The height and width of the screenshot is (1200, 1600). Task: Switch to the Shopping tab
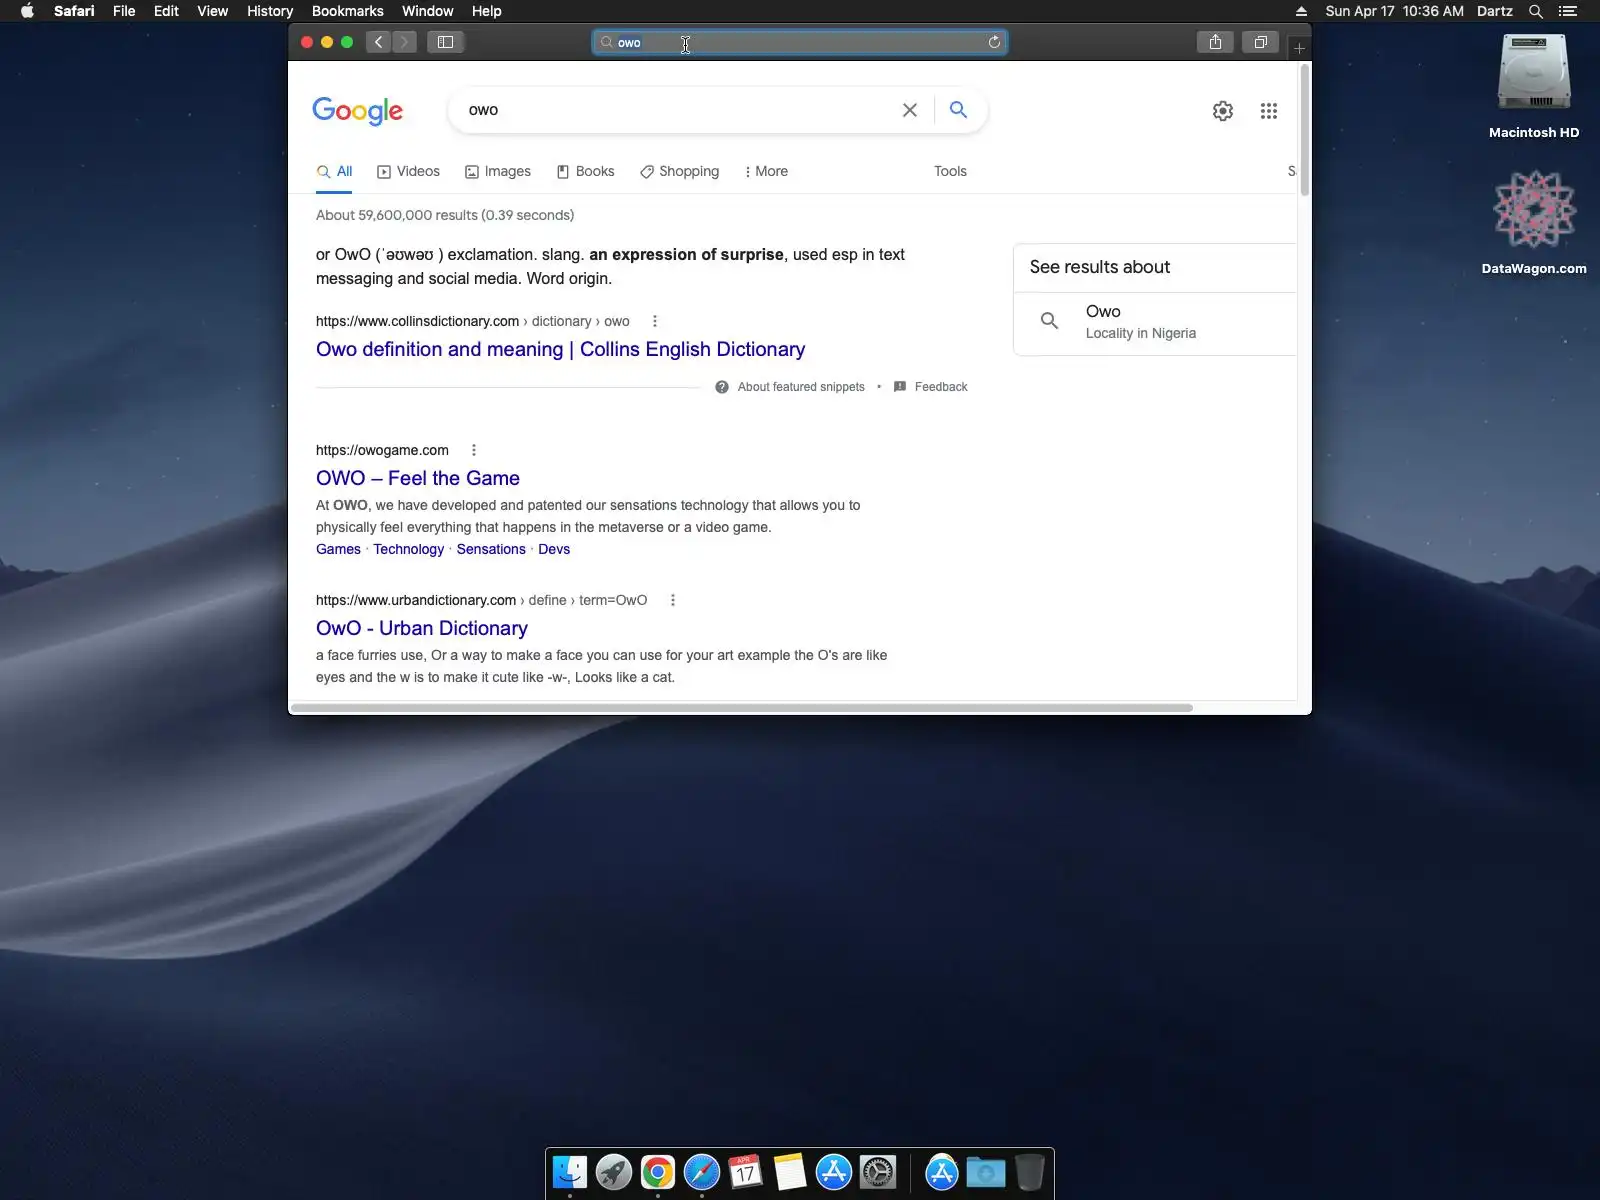pos(679,171)
